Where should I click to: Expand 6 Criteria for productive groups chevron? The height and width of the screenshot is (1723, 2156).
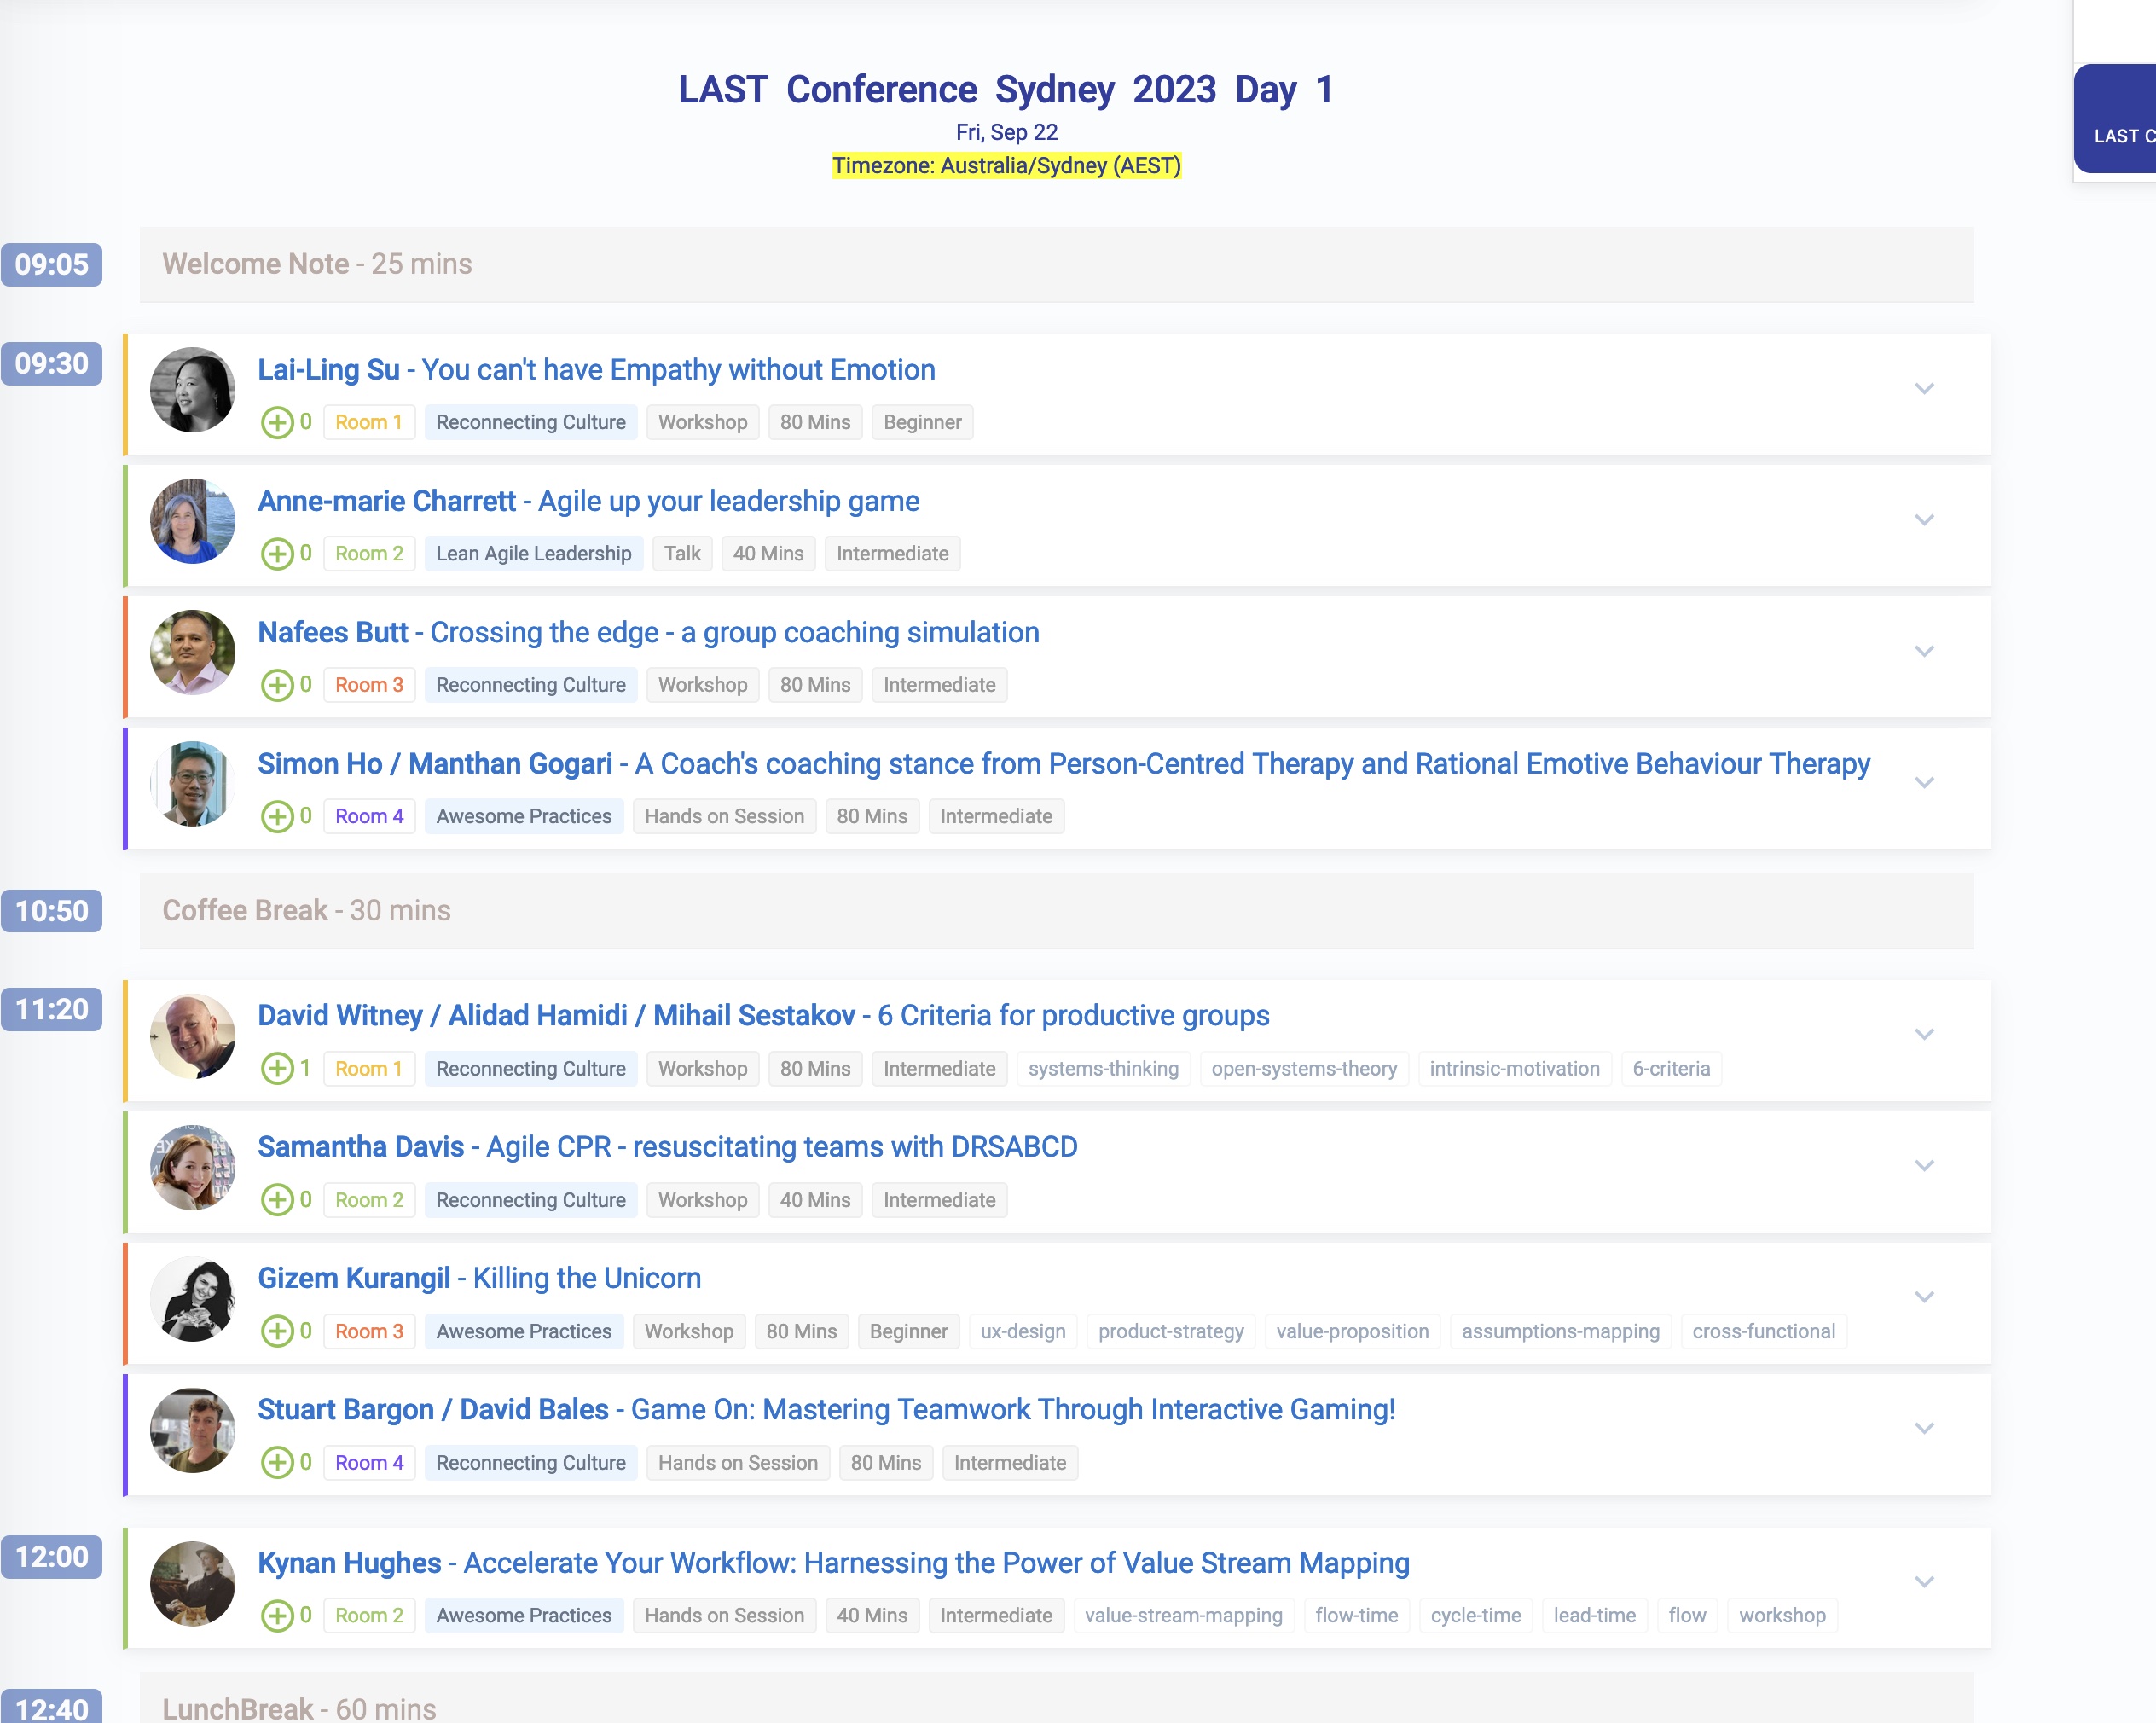(x=1924, y=1034)
